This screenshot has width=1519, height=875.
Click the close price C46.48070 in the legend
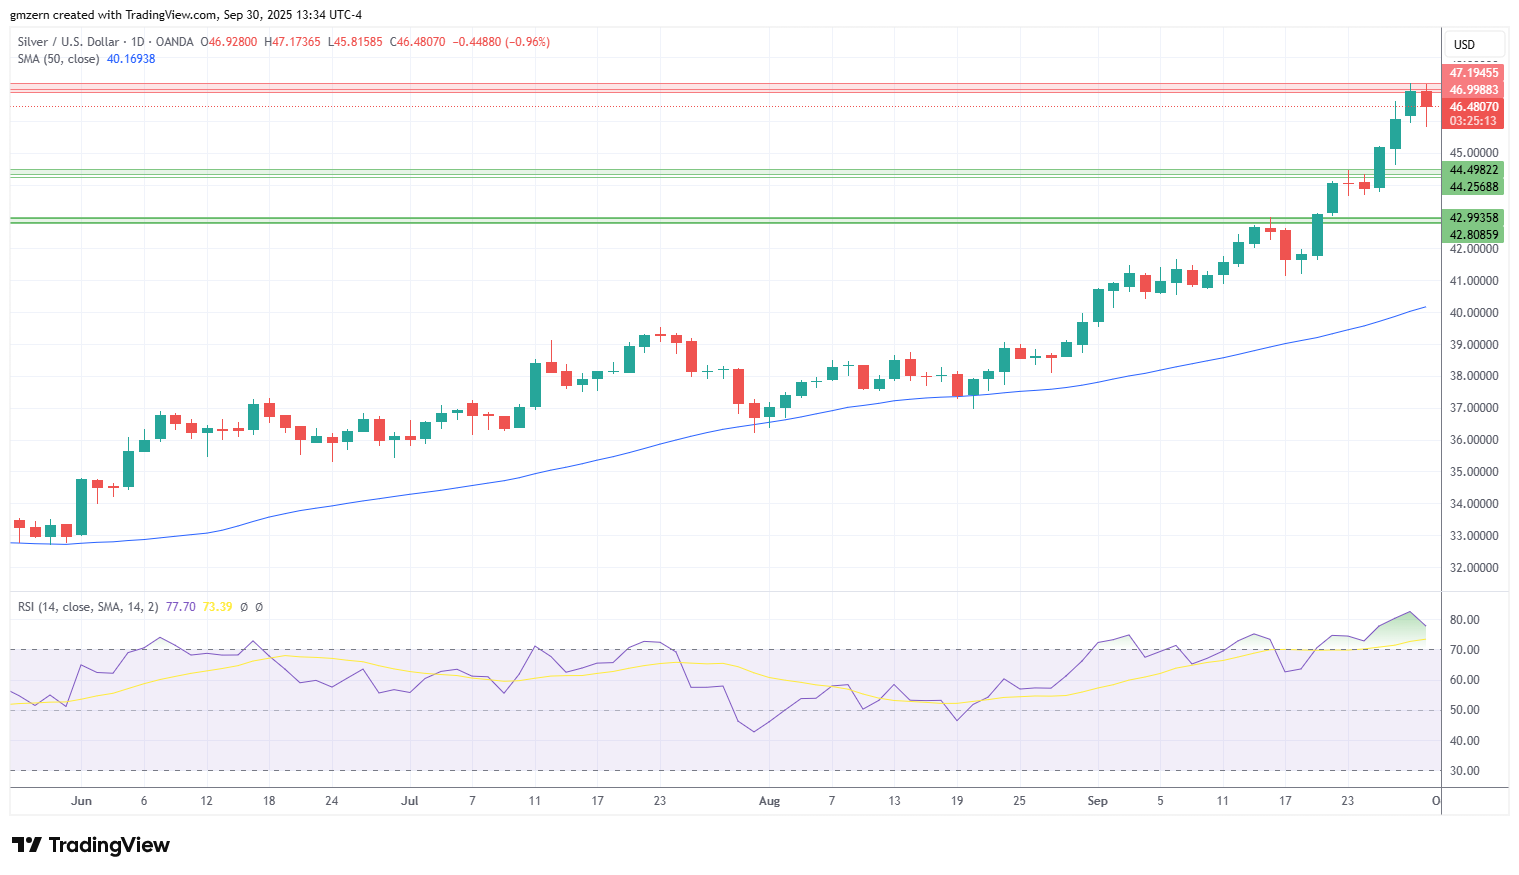417,42
